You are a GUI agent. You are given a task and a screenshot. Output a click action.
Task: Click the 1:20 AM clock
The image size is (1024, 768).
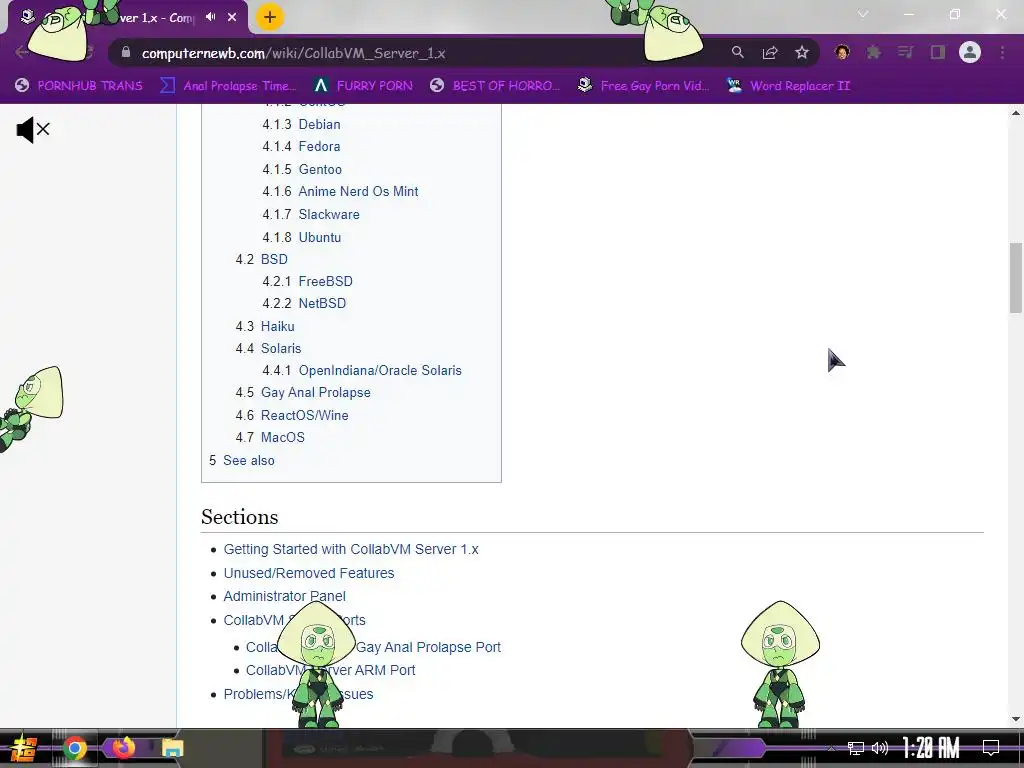pos(931,748)
